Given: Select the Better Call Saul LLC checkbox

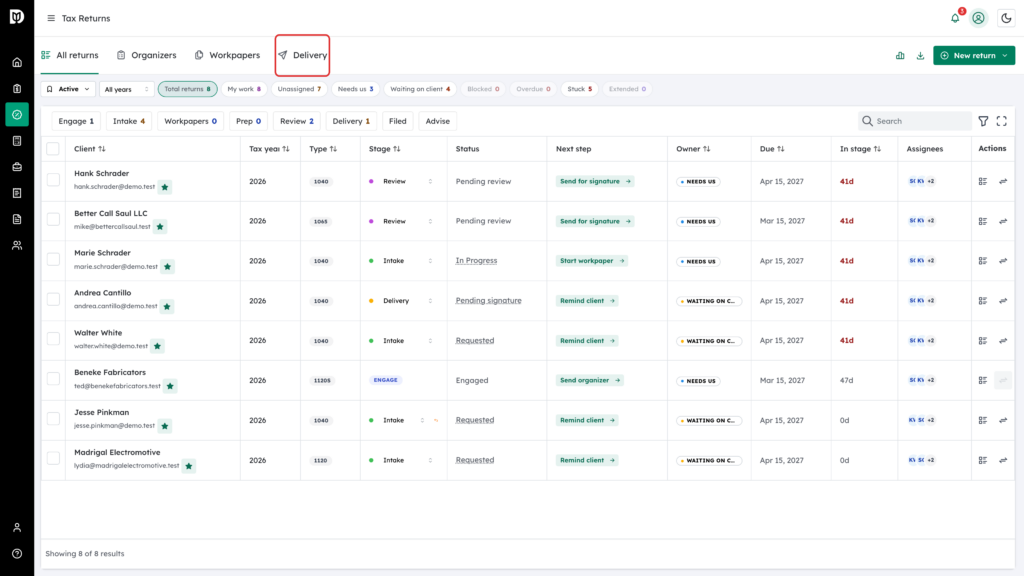Looking at the screenshot, I should [54, 219].
